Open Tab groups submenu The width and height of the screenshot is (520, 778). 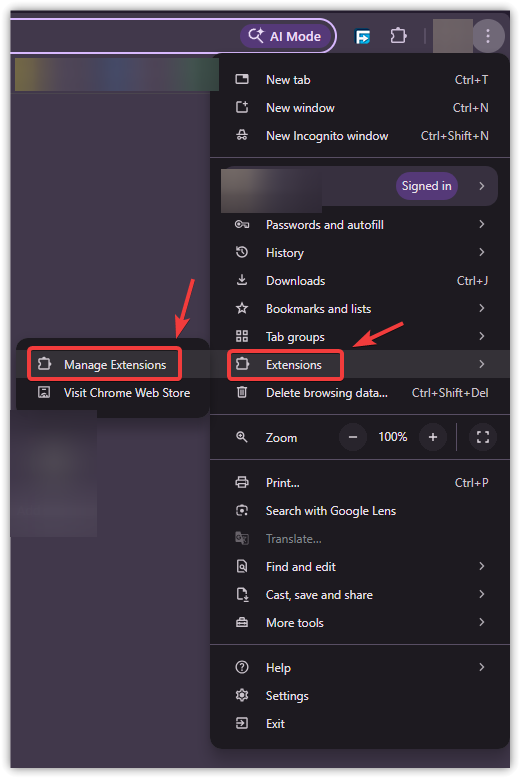tap(360, 336)
